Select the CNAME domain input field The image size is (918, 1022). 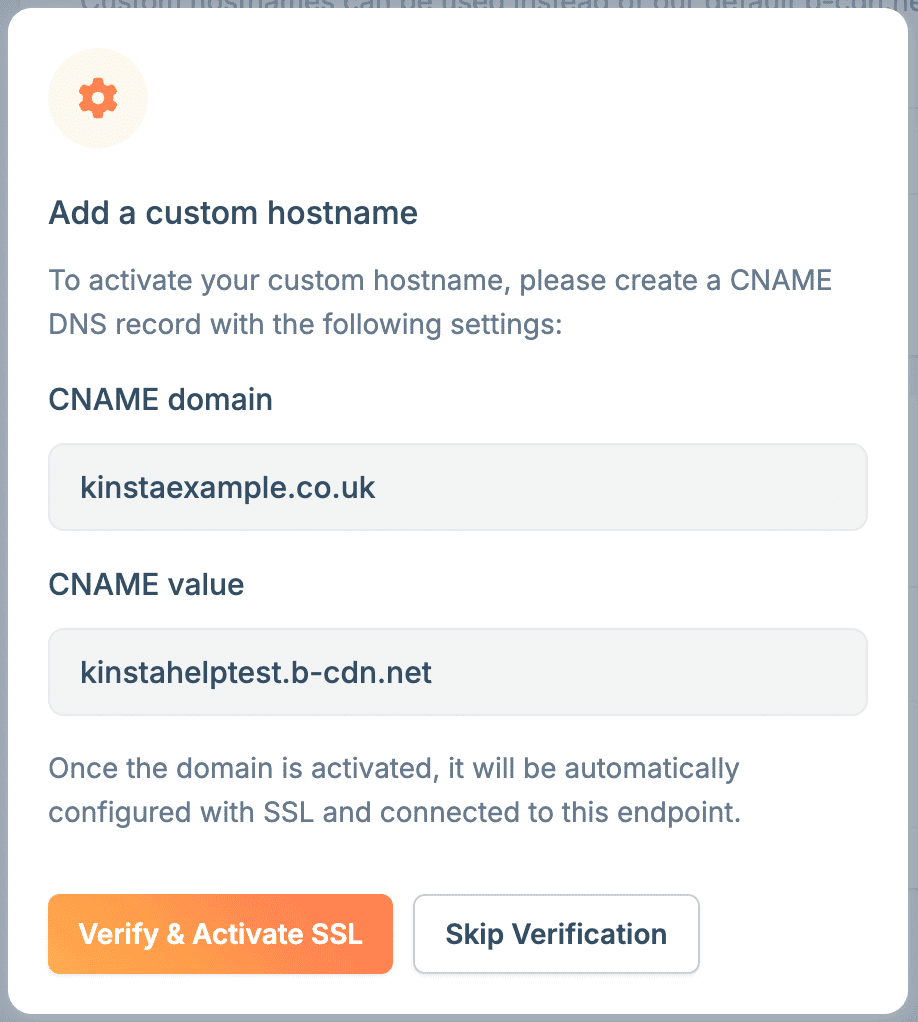tap(456, 487)
